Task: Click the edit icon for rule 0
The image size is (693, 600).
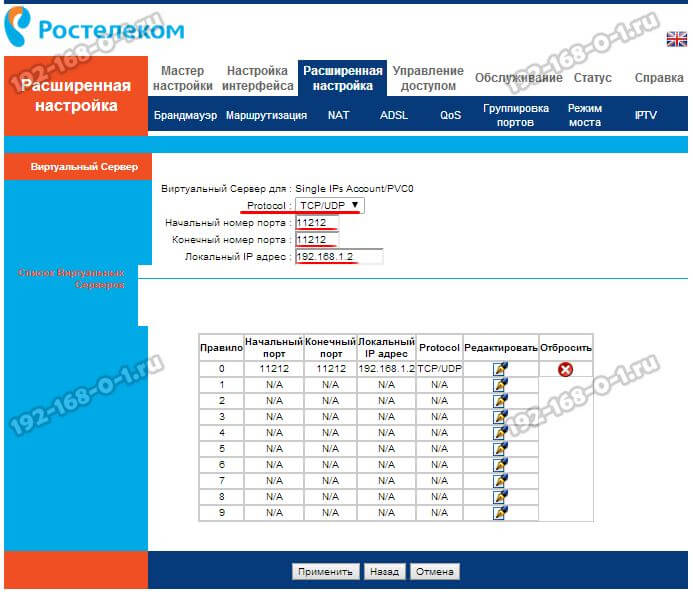Action: [x=500, y=368]
